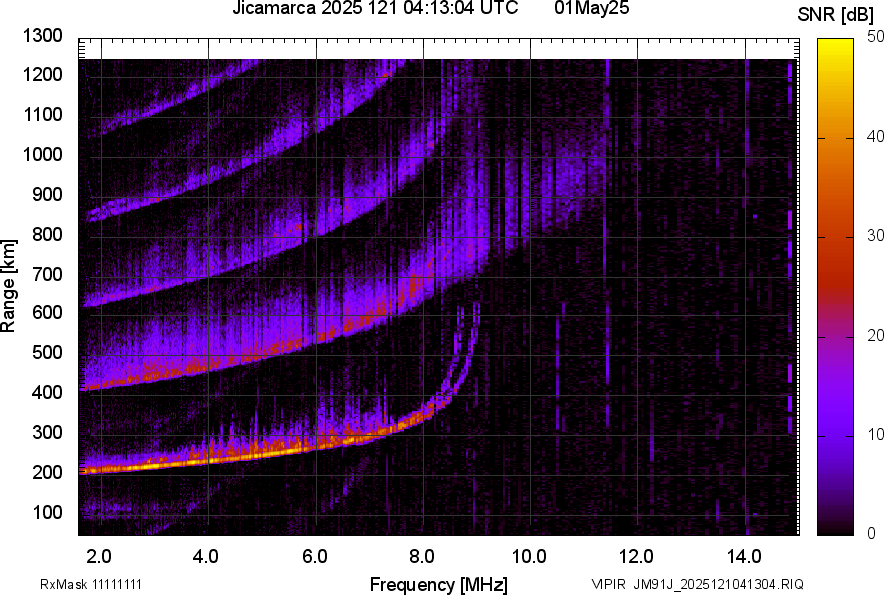
Task: Click the range tick label '600'
Action: tap(47, 312)
